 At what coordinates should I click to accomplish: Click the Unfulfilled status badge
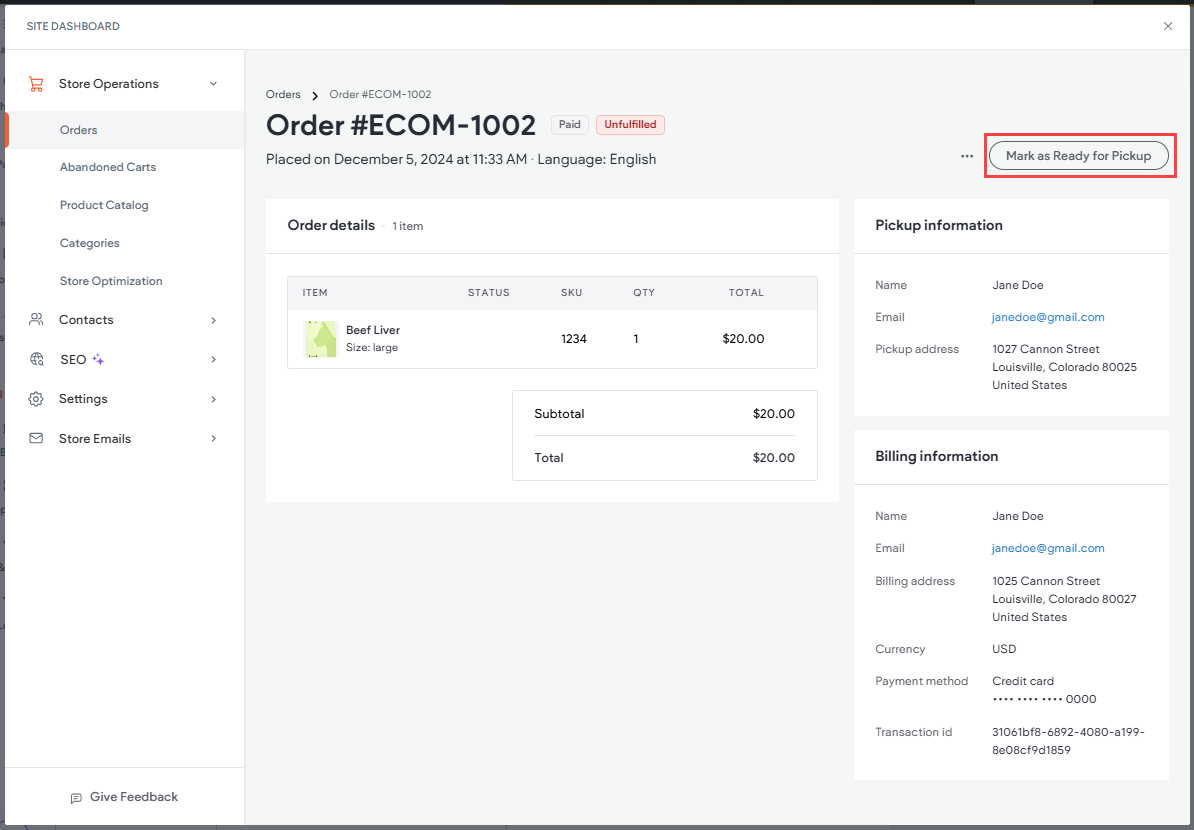tap(630, 124)
